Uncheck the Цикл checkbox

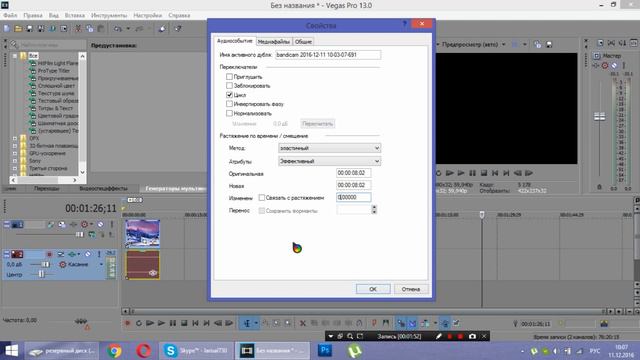point(229,95)
